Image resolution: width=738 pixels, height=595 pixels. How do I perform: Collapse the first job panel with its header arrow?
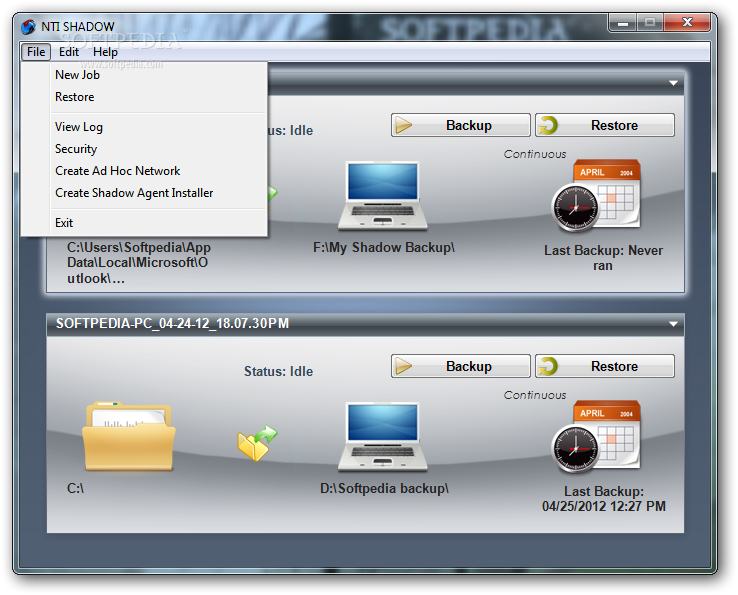(x=674, y=83)
